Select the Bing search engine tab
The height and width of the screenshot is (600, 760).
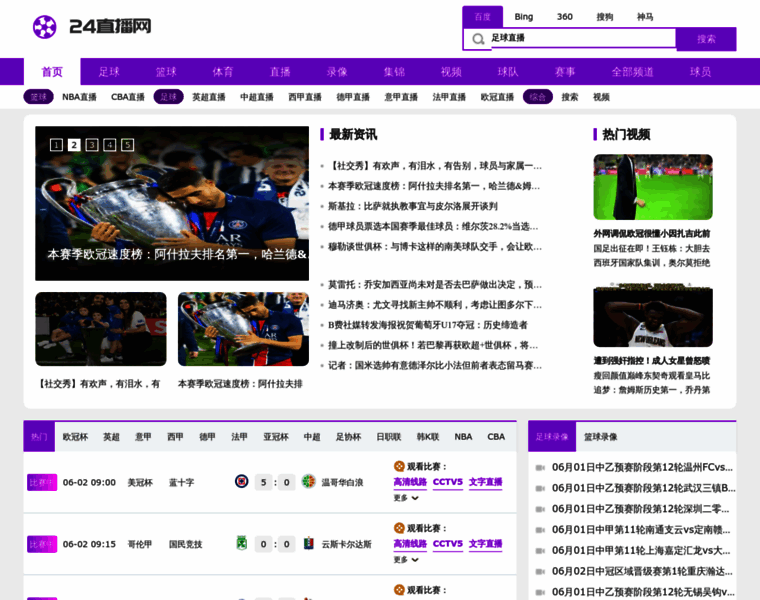(523, 17)
